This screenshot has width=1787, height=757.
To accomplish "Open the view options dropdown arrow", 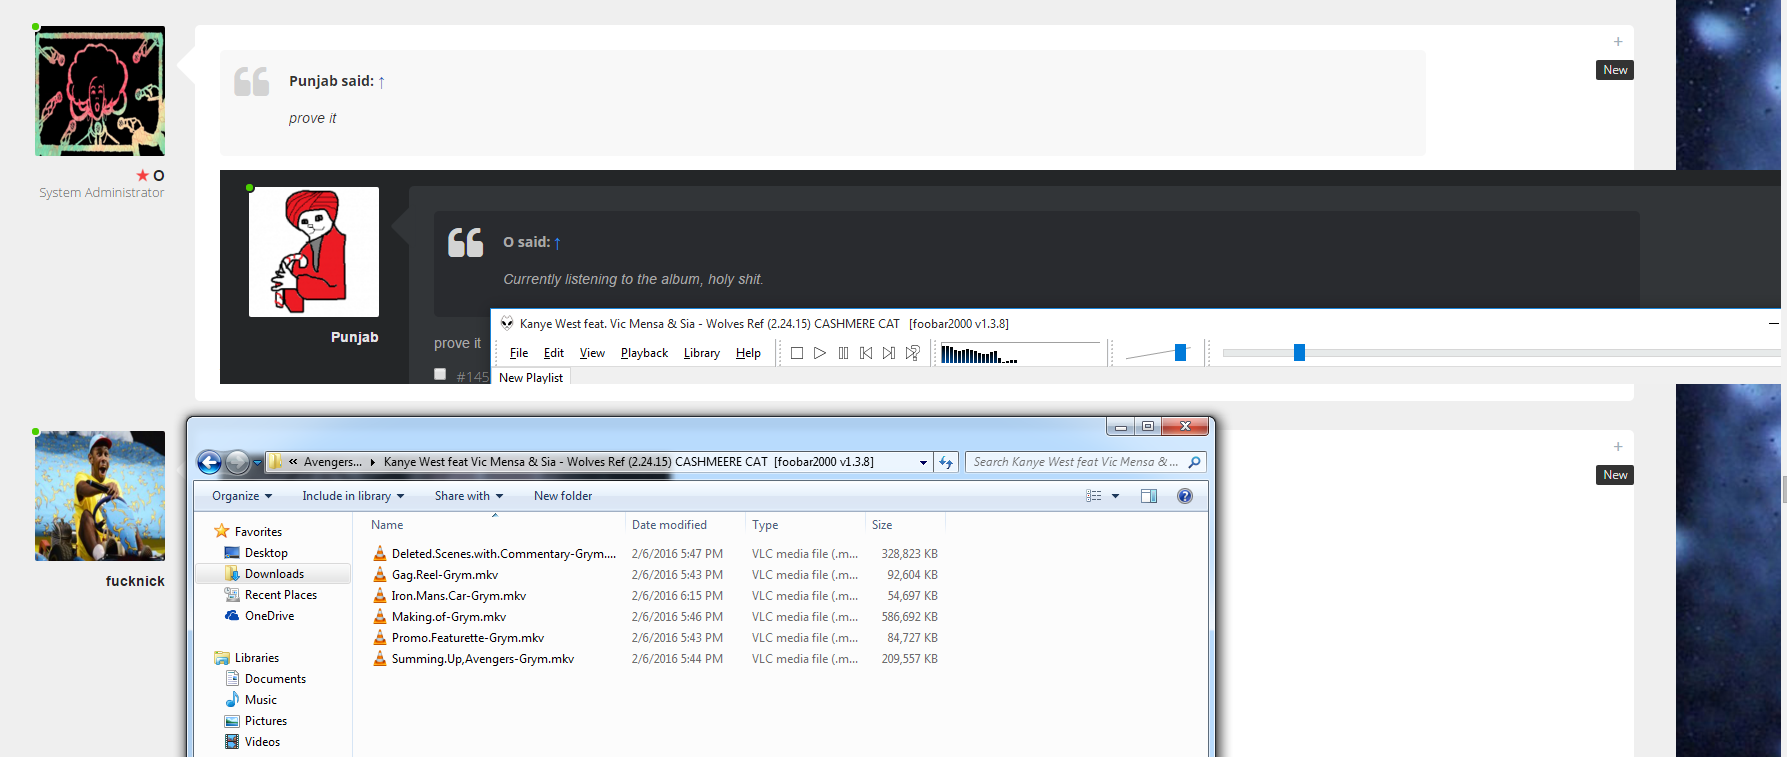I will (x=1116, y=496).
